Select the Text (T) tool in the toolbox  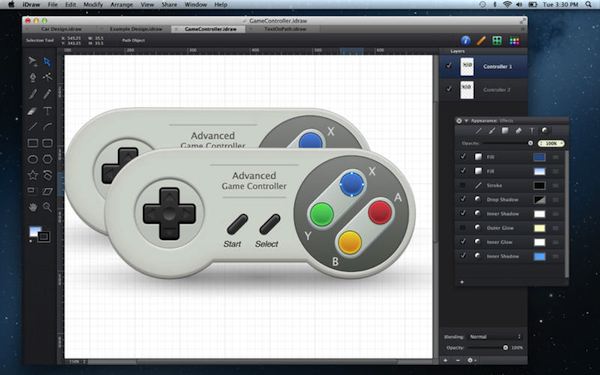(x=47, y=111)
